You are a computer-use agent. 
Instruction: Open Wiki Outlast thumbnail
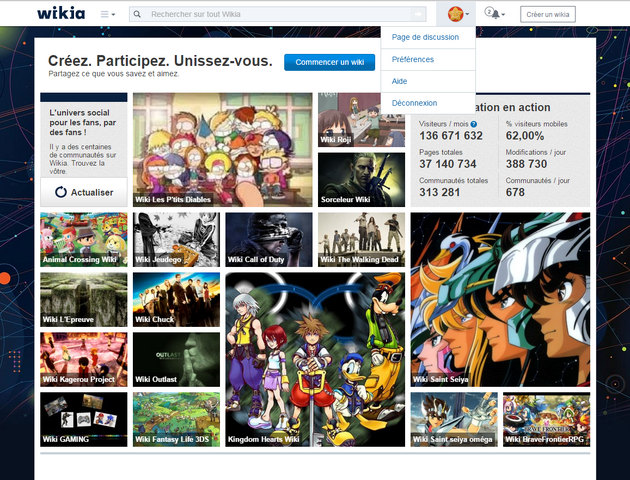pos(176,359)
